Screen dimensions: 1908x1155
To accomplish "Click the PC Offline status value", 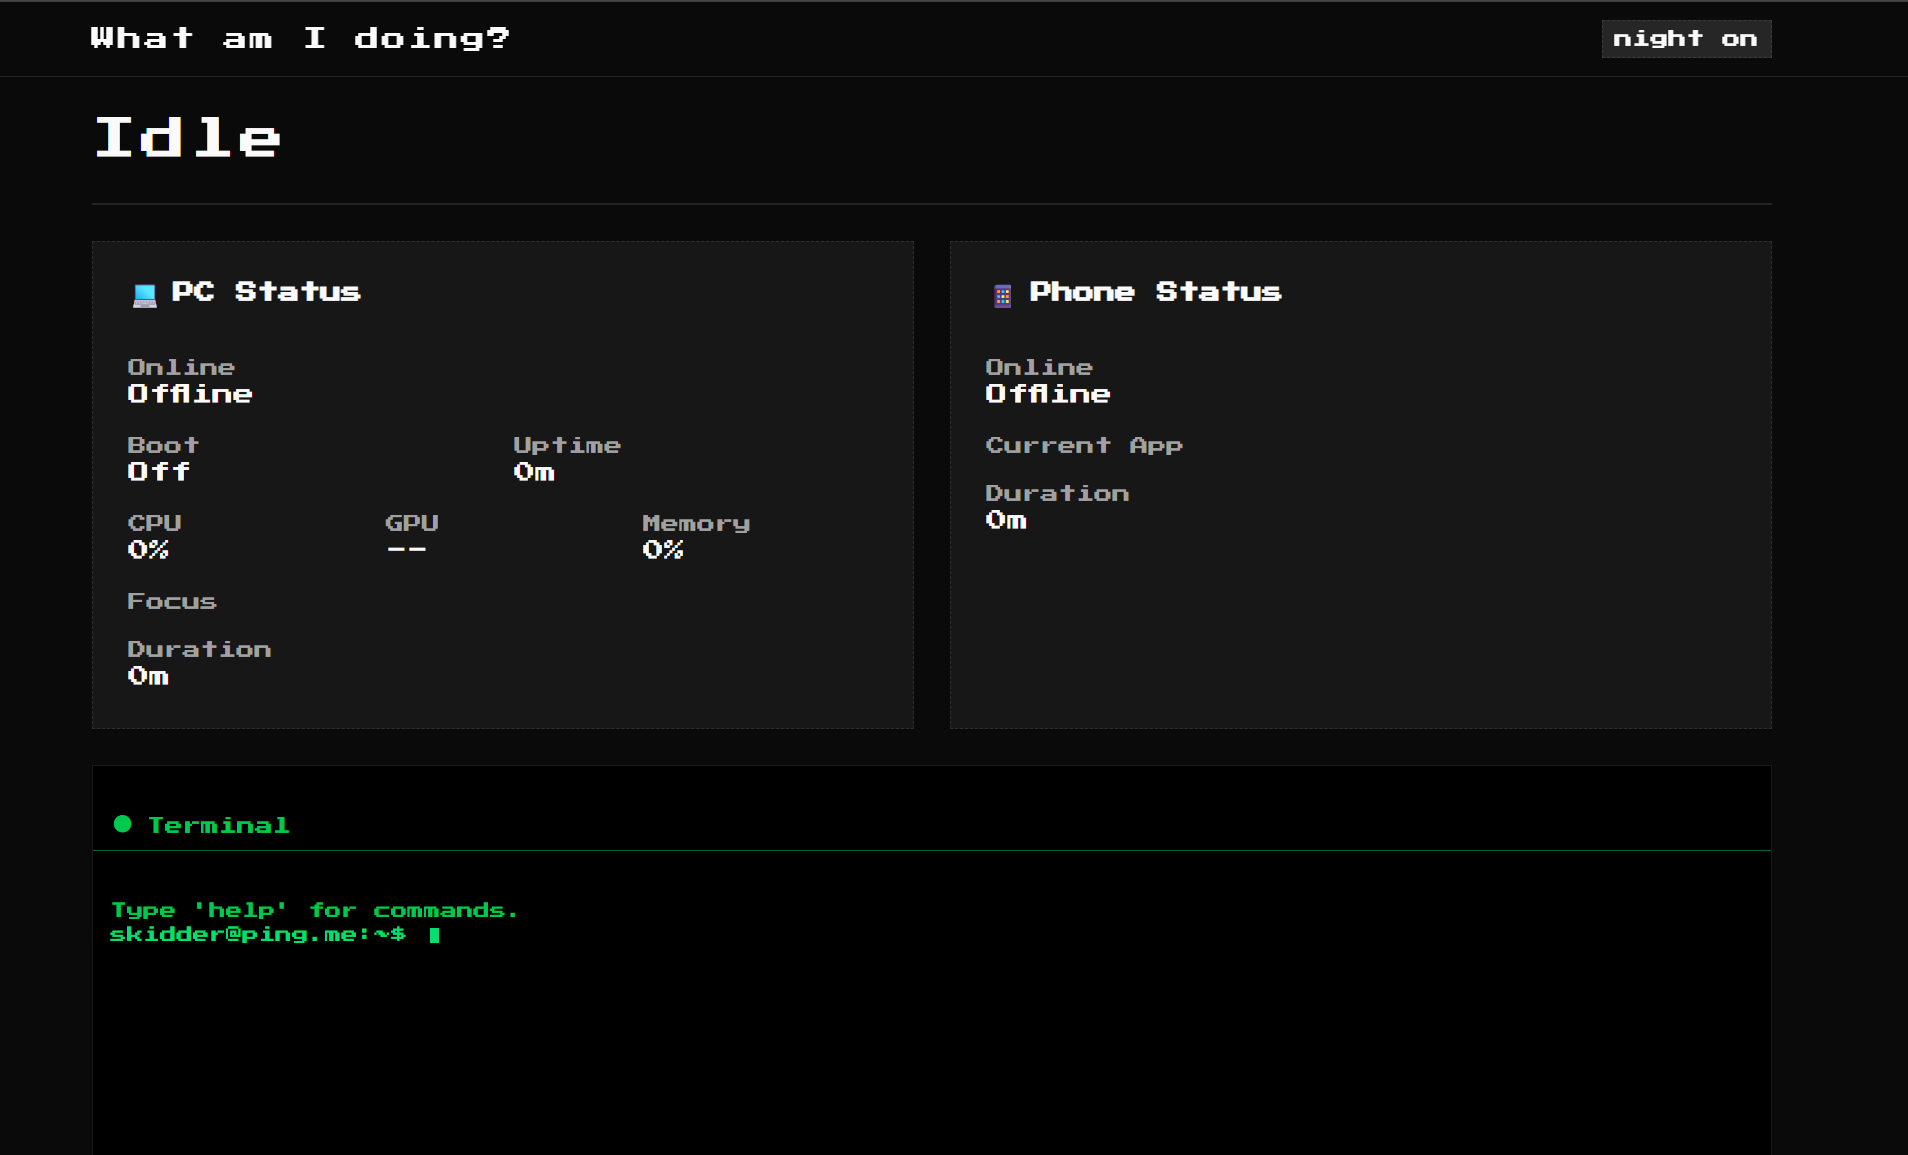I will (x=189, y=394).
